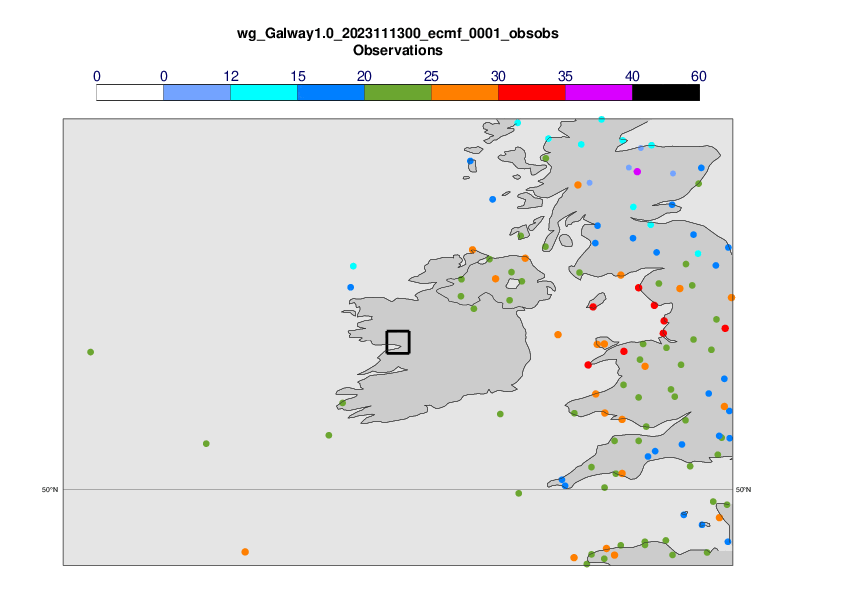Click the black 40-60 legend segment
Image resolution: width=842 pixels, height=596 pixels.
pyautogui.click(x=666, y=92)
